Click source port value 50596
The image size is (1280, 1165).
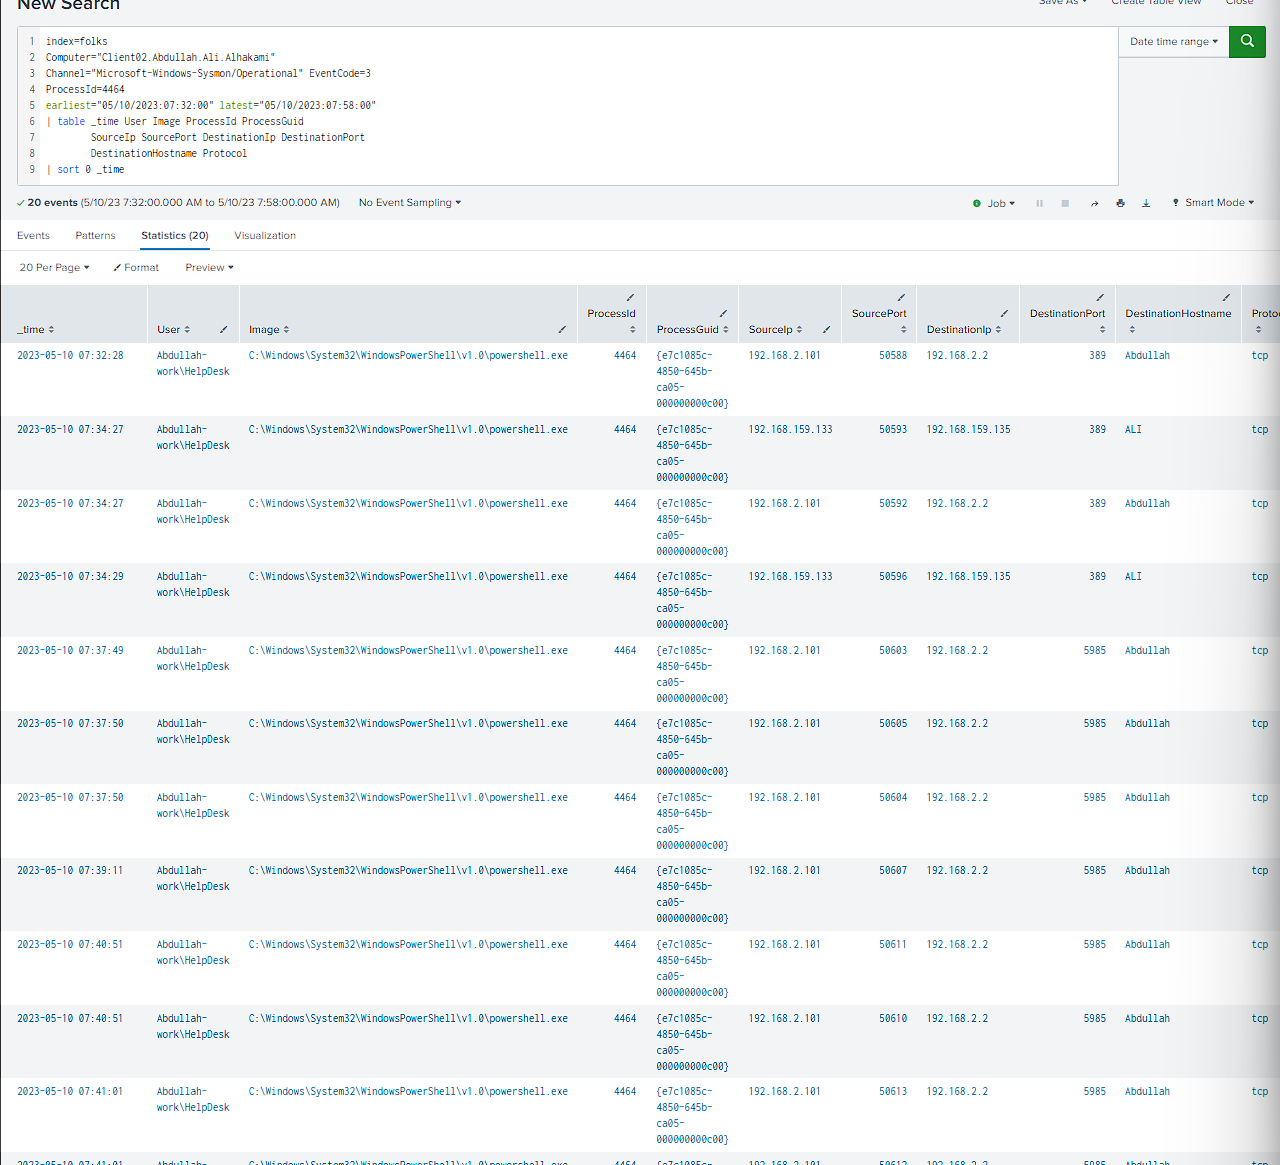click(x=893, y=577)
